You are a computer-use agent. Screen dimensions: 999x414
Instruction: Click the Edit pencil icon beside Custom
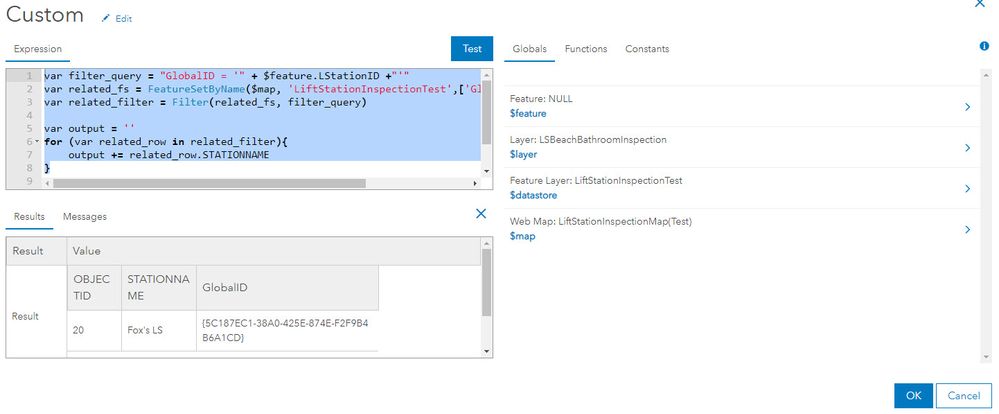tap(106, 19)
